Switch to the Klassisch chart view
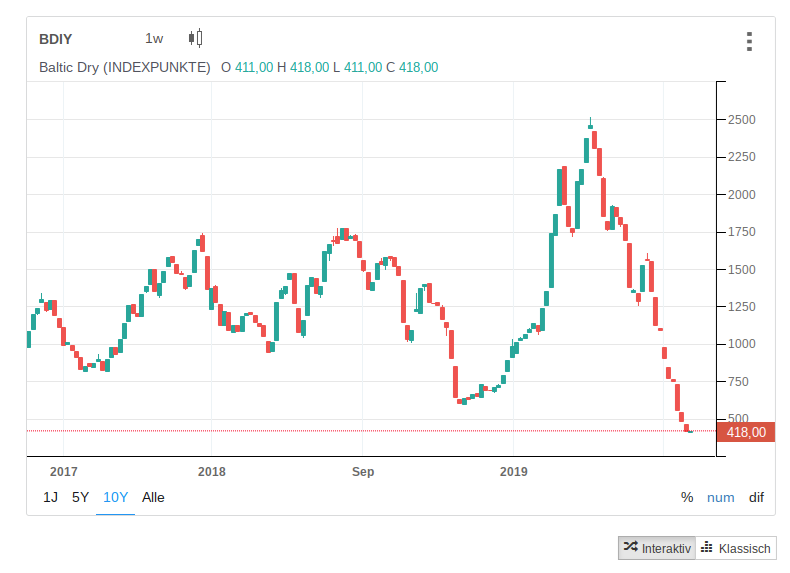Screen dimensions: 790x573 pyautogui.click(x=736, y=548)
